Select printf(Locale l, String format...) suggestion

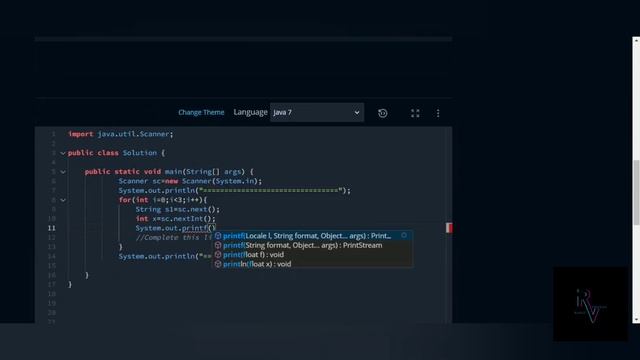pyautogui.click(x=312, y=236)
